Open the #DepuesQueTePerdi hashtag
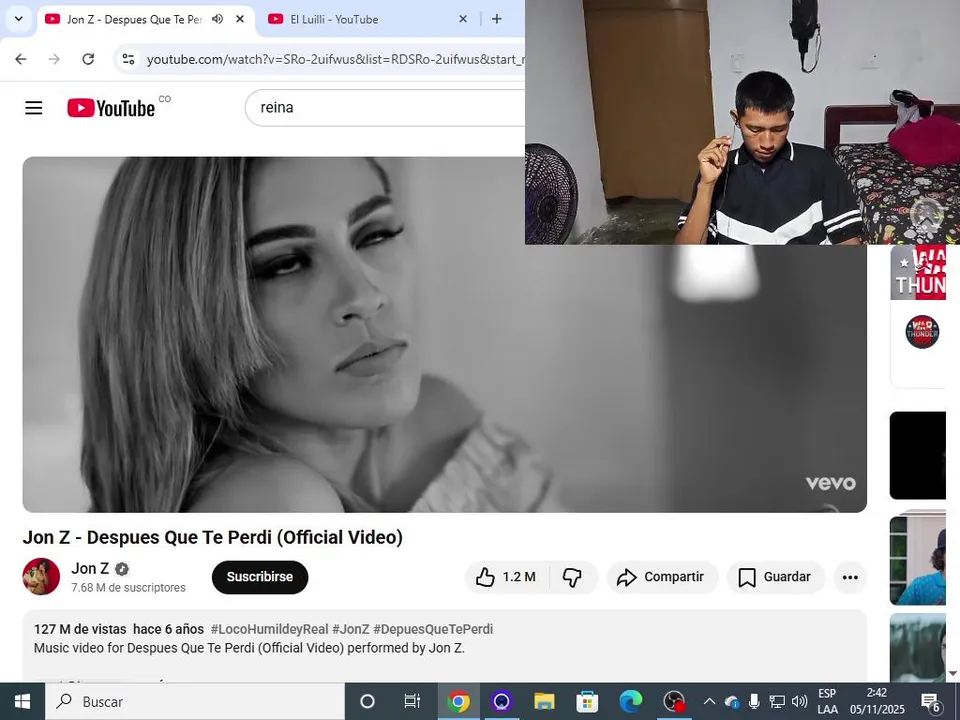The width and height of the screenshot is (960, 720). [x=433, y=629]
